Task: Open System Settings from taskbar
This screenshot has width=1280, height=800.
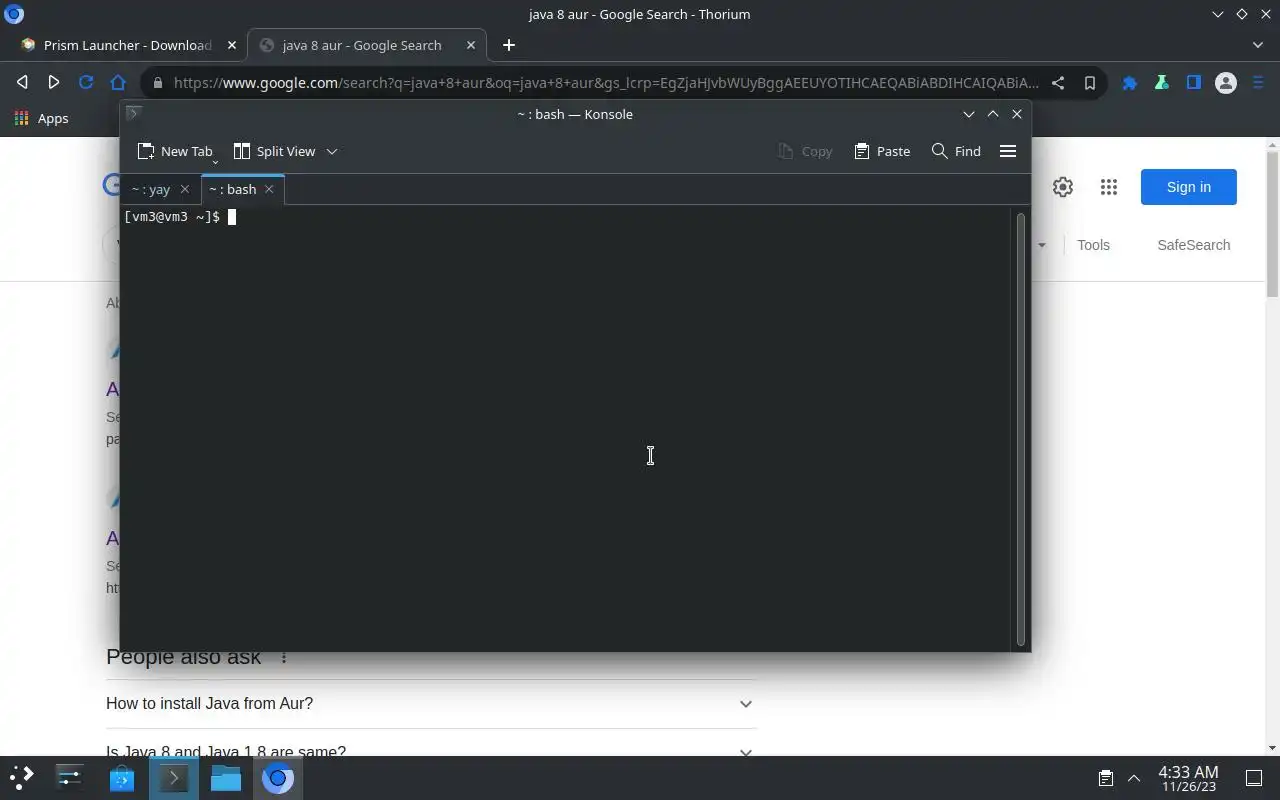Action: [x=70, y=777]
